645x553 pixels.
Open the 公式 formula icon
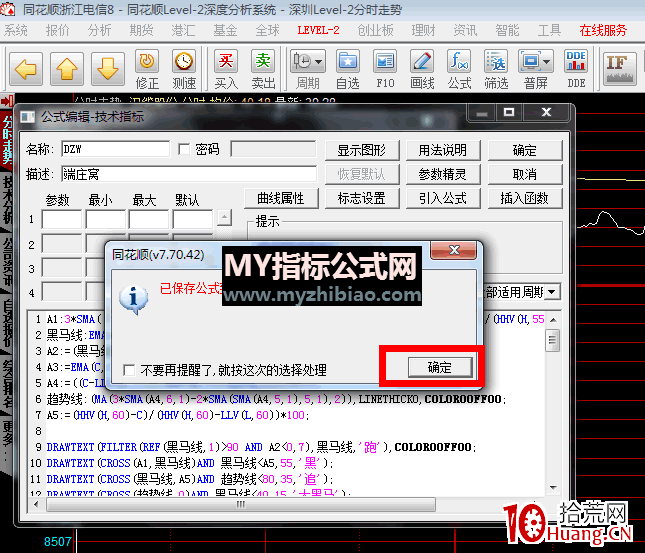(459, 62)
